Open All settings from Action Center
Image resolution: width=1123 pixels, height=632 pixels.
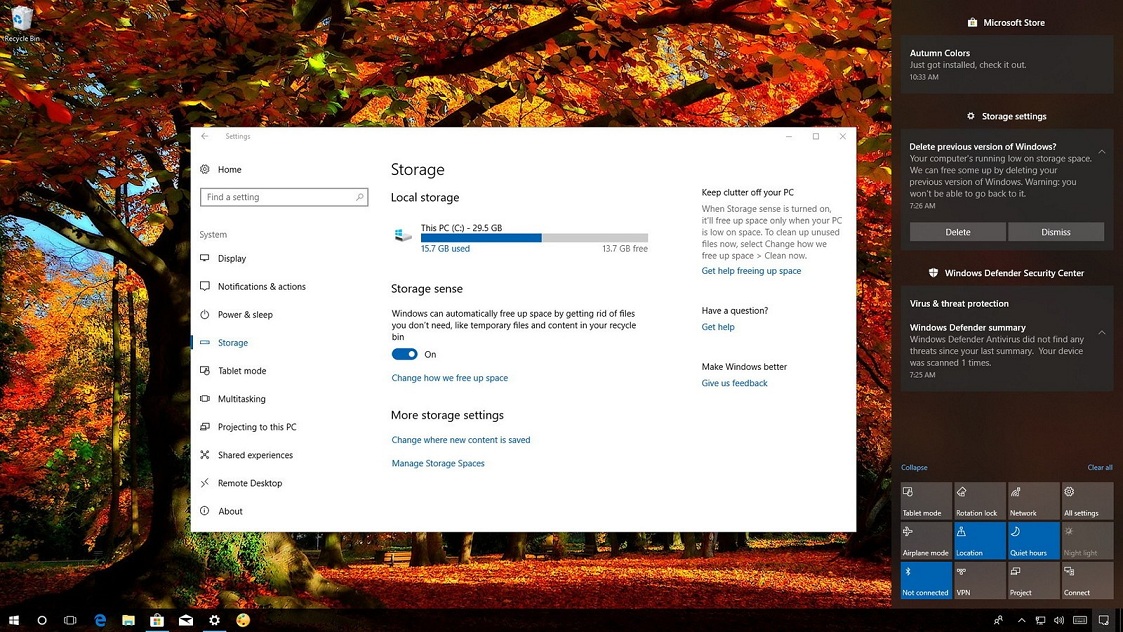click(x=1086, y=500)
